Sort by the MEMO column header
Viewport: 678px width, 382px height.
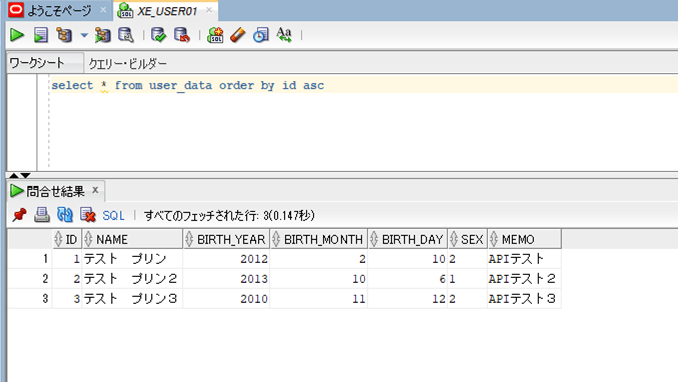[x=524, y=239]
